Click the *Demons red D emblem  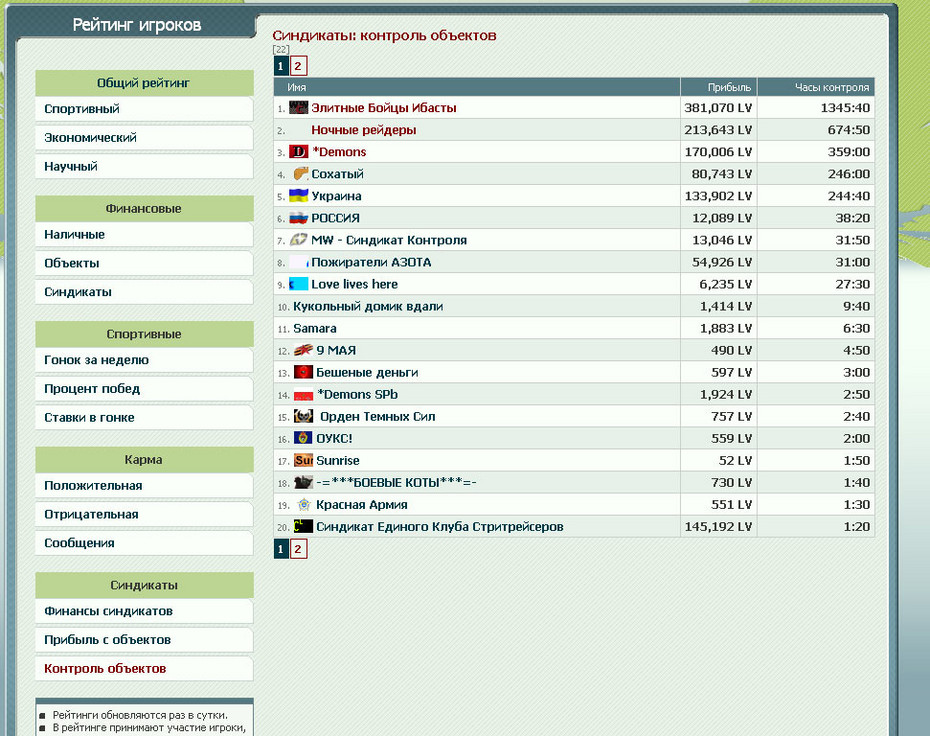click(x=298, y=151)
